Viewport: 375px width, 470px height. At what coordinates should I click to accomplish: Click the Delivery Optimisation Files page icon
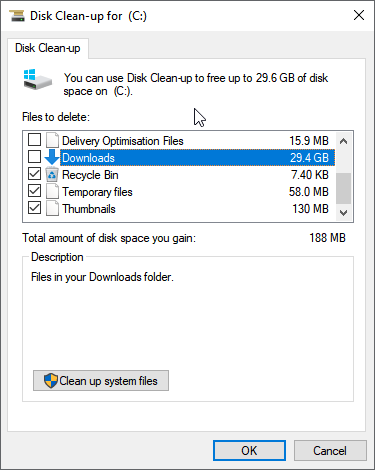pos(52,140)
